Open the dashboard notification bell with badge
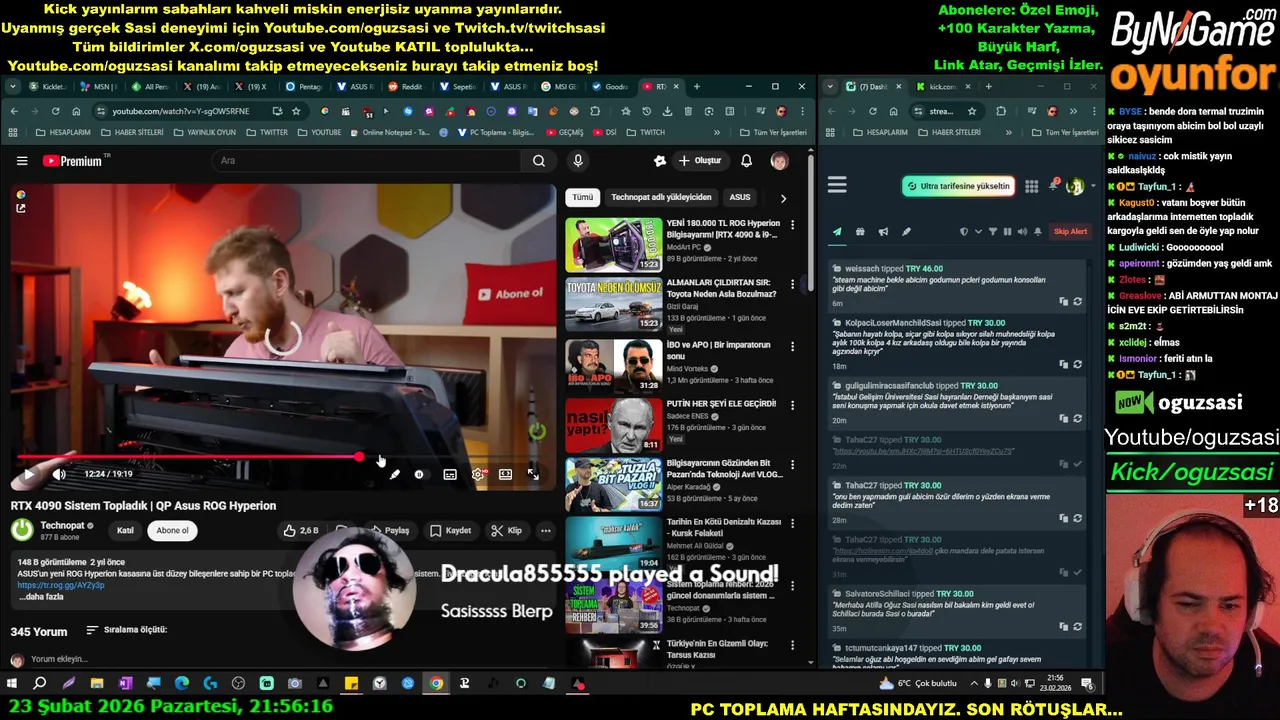The image size is (1280, 720). pos(1053,186)
